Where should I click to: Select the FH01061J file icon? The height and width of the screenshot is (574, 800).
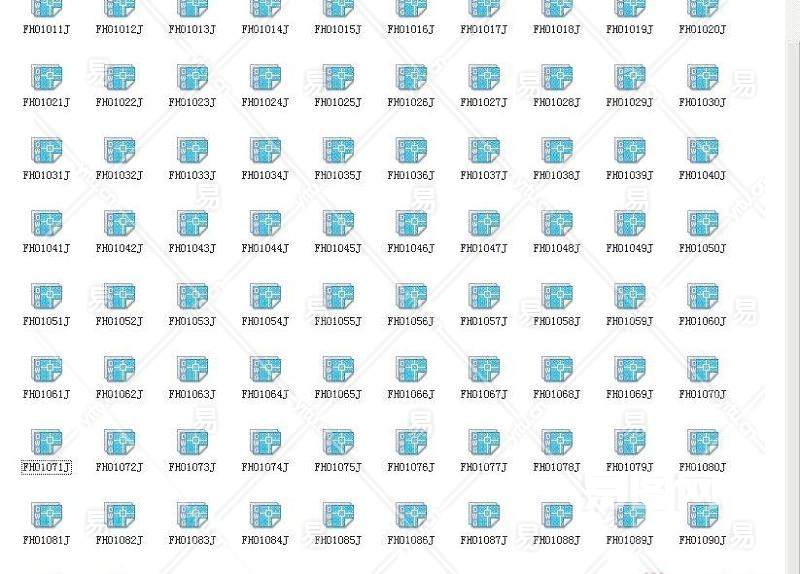coord(46,369)
